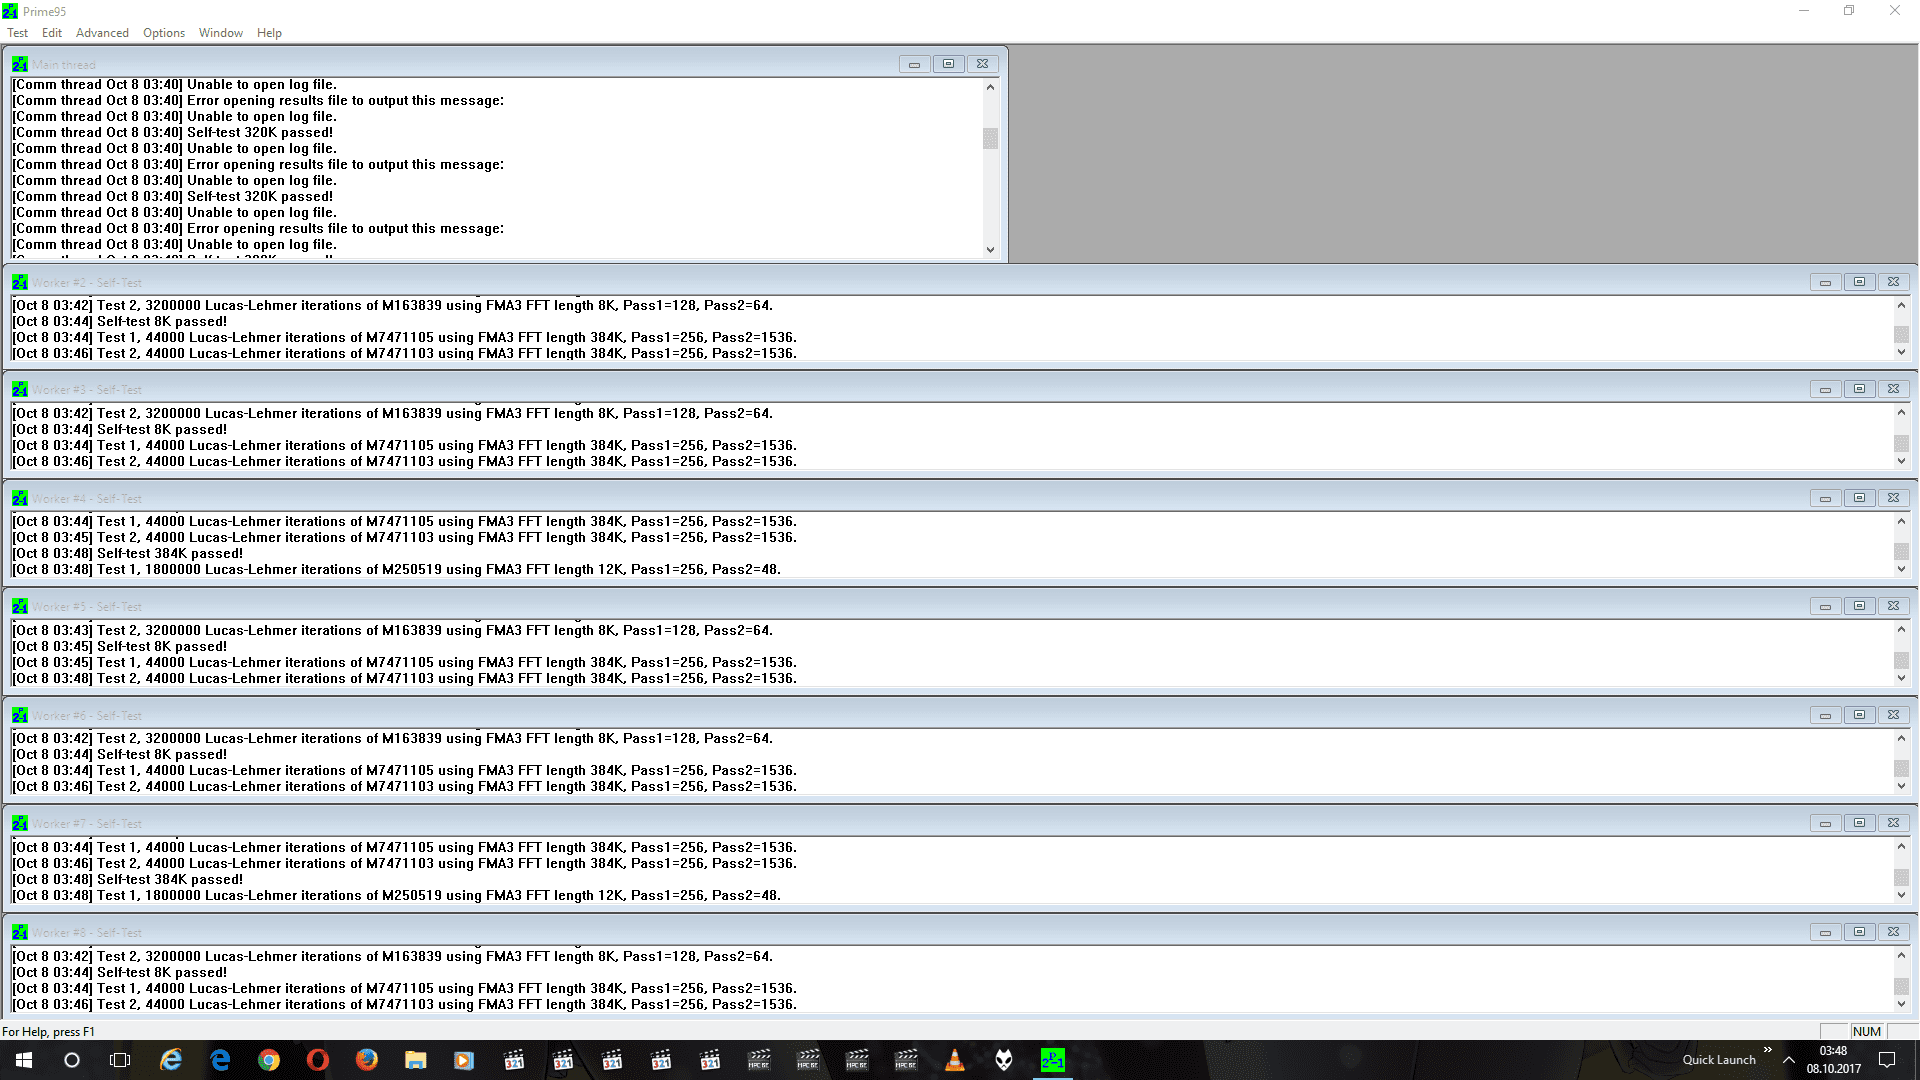1920x1080 pixels.
Task: Restore the Worker #5 child window
Action: click(1859, 606)
